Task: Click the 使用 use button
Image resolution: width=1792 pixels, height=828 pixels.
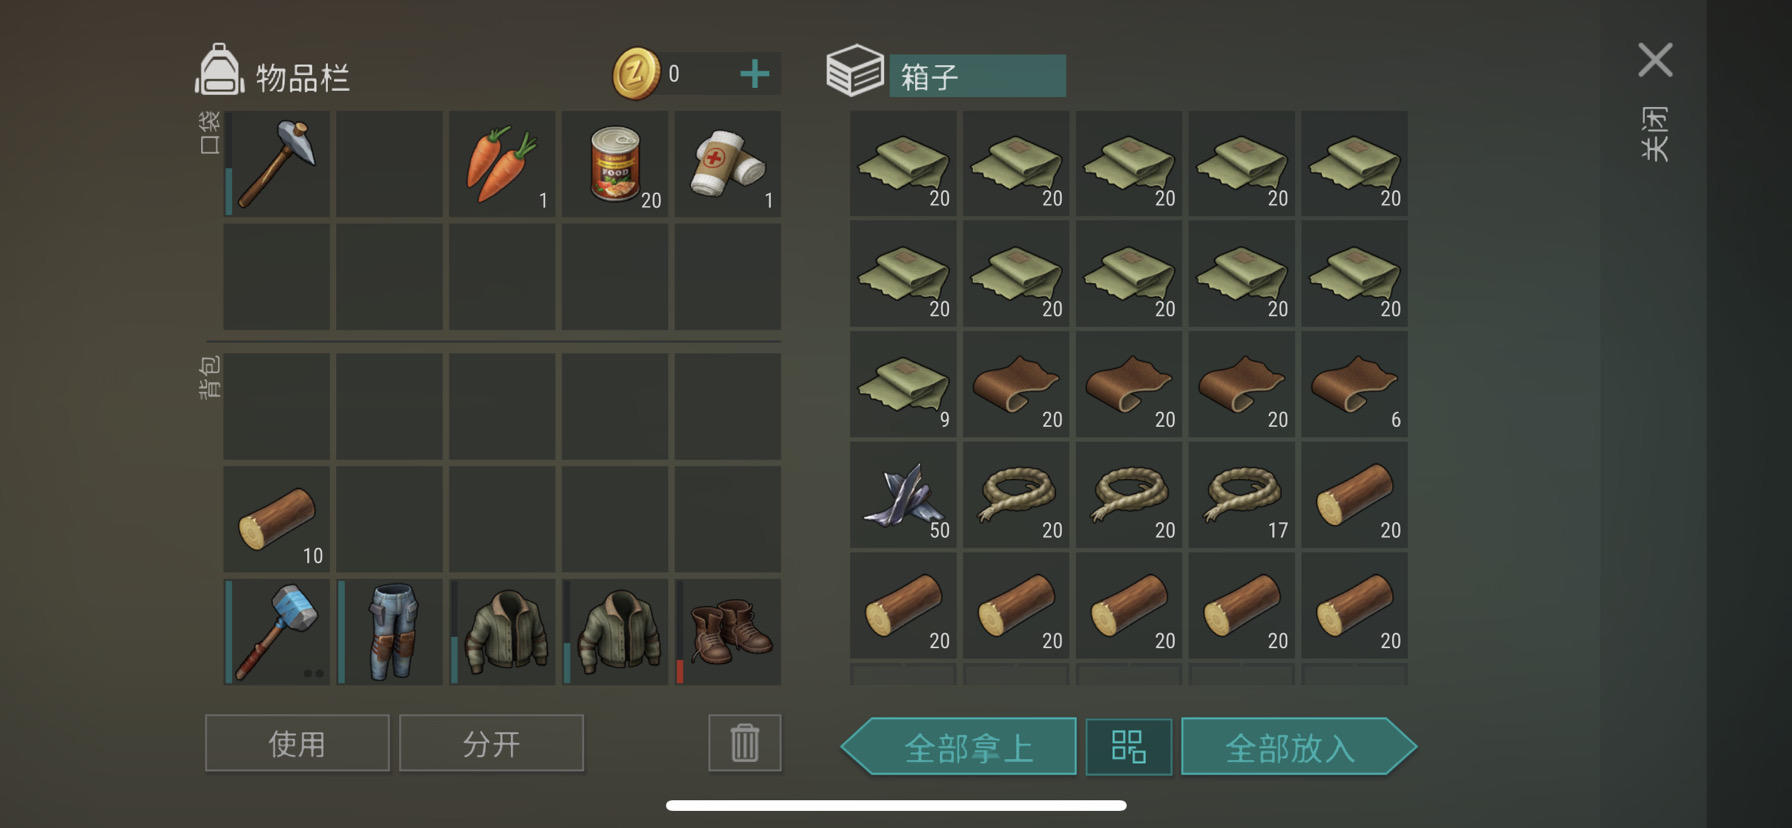Action: [297, 743]
